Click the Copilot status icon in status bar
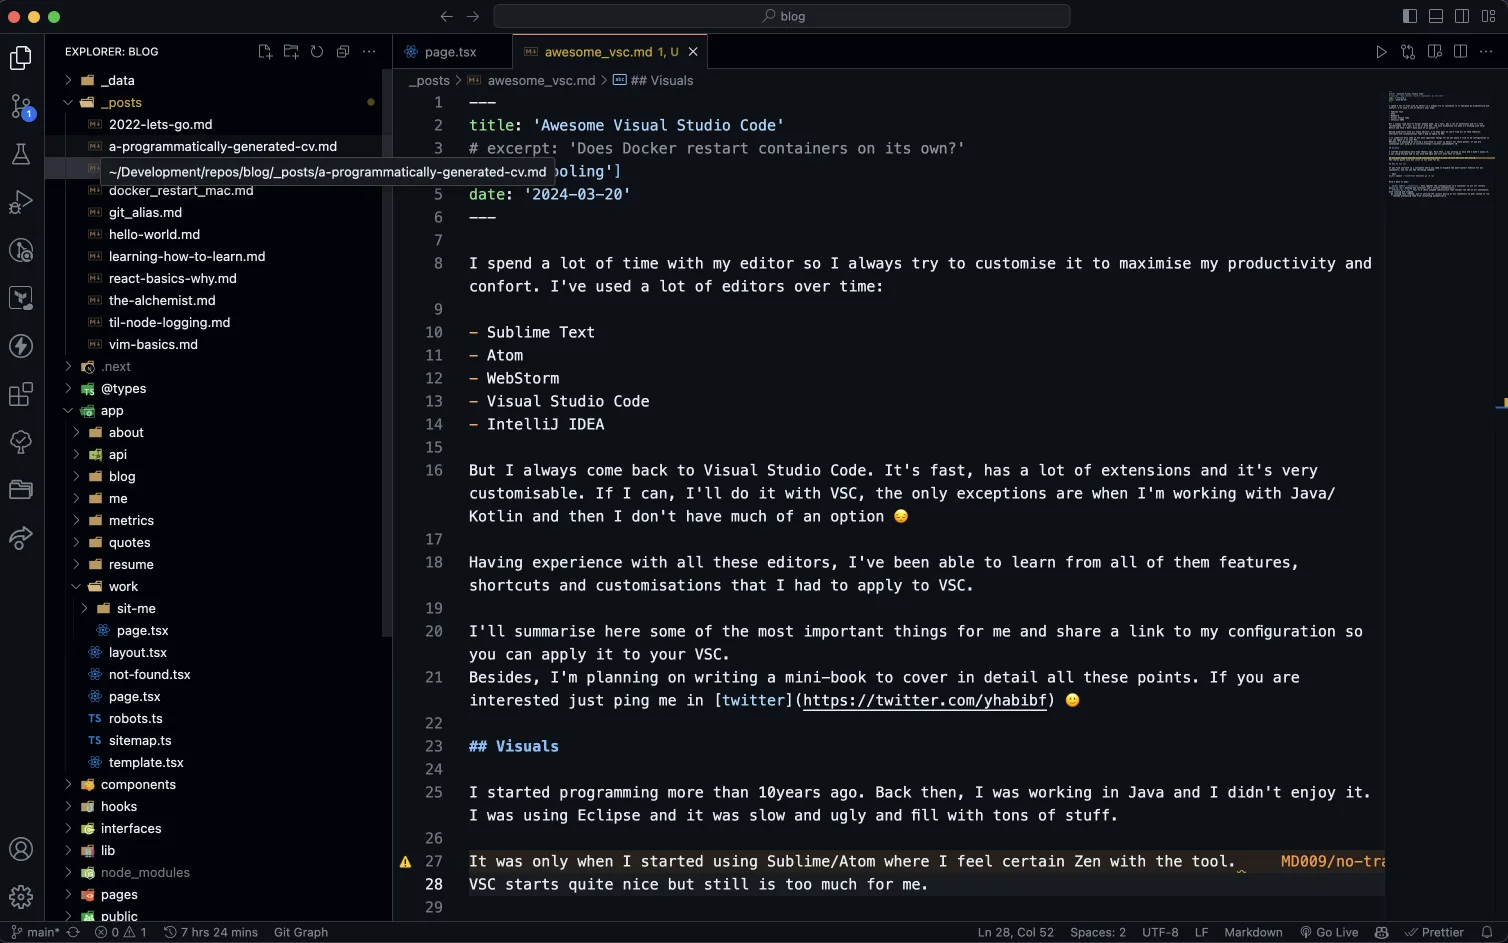1508x943 pixels. [1382, 932]
